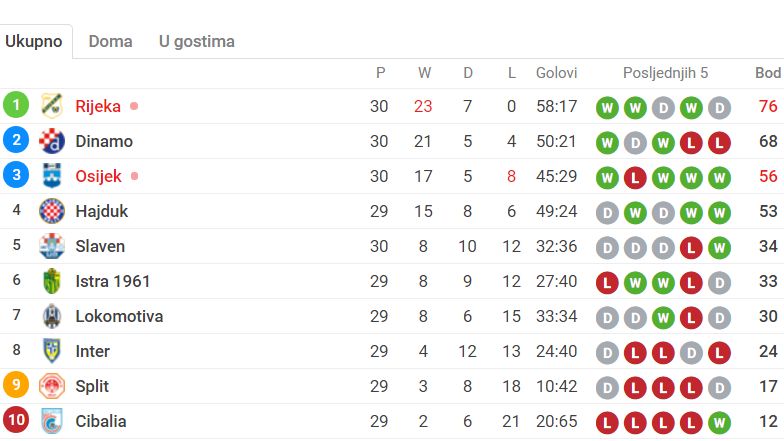Click the Golovi column header
Image resolution: width=784 pixels, height=441 pixels.
coord(557,73)
